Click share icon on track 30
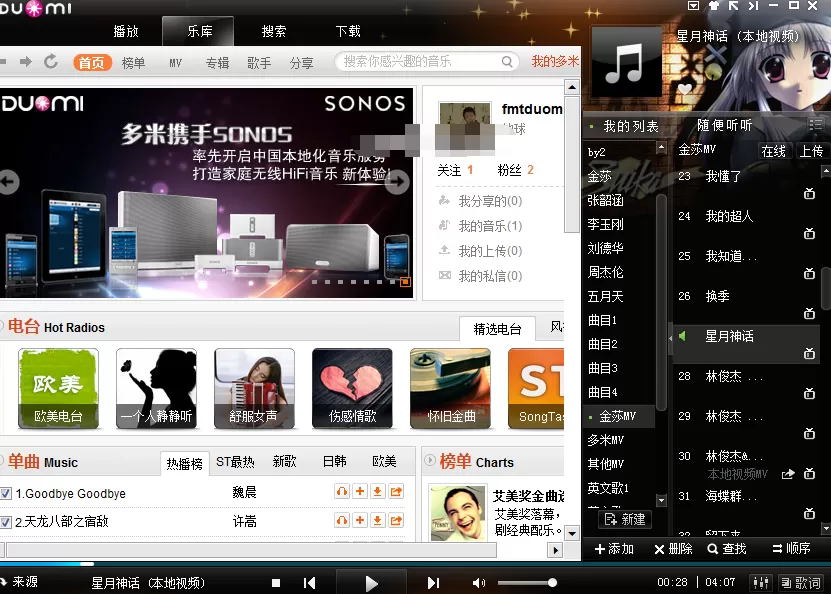The width and height of the screenshot is (831, 594). [x=788, y=474]
